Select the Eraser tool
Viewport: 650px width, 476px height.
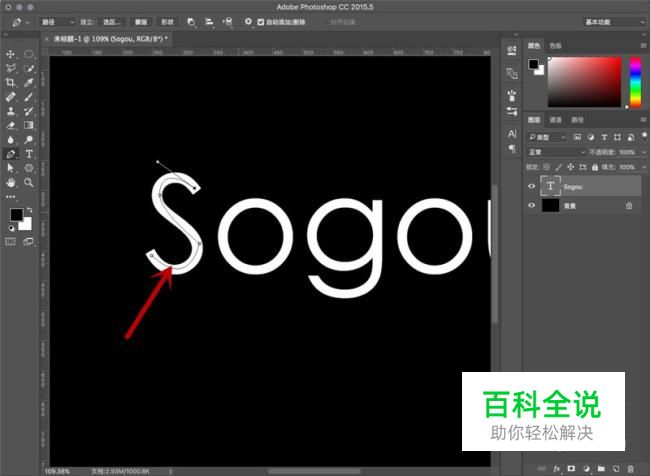tap(10, 125)
